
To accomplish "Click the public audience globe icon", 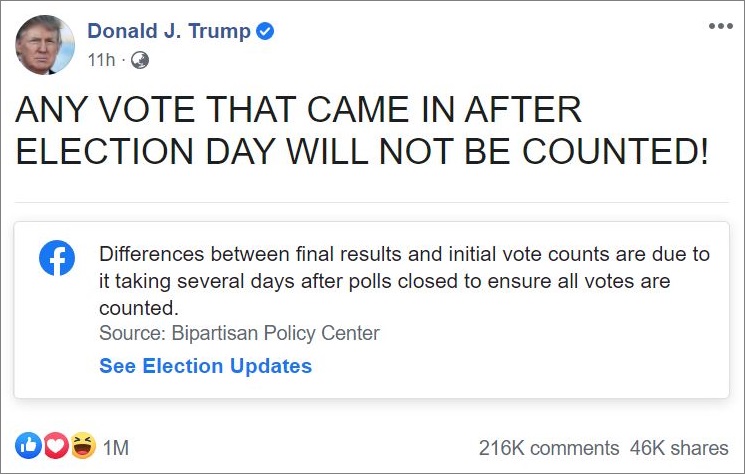I will tap(140, 61).
